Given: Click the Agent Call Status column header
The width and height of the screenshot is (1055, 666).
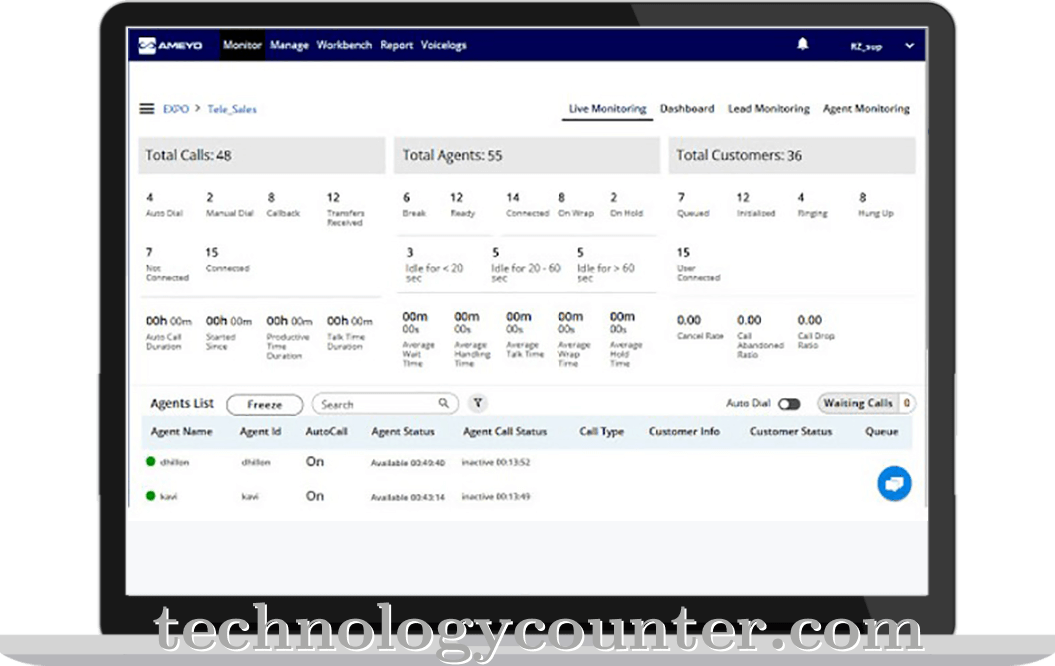Looking at the screenshot, I should [x=505, y=431].
